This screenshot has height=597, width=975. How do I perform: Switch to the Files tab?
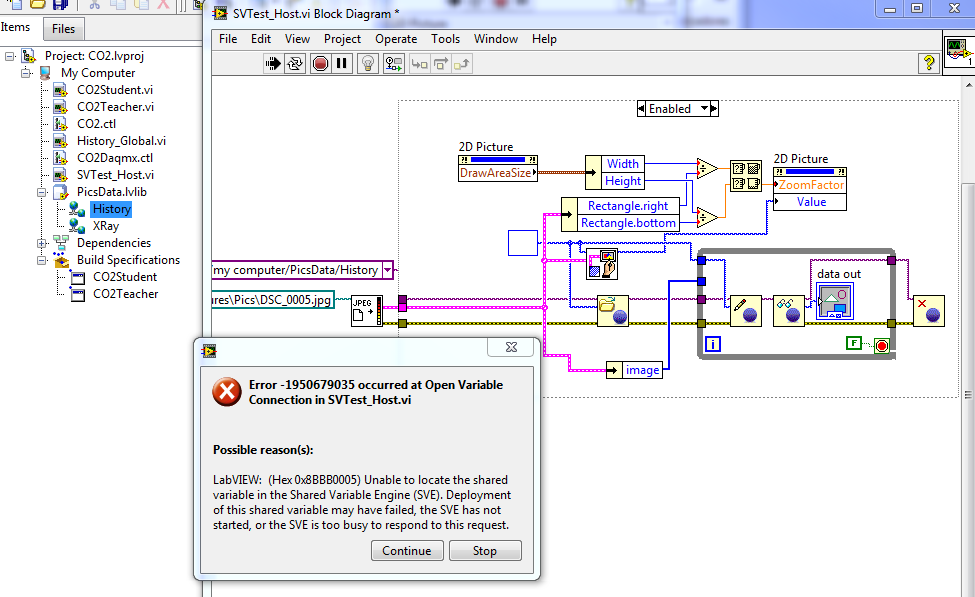coord(63,29)
